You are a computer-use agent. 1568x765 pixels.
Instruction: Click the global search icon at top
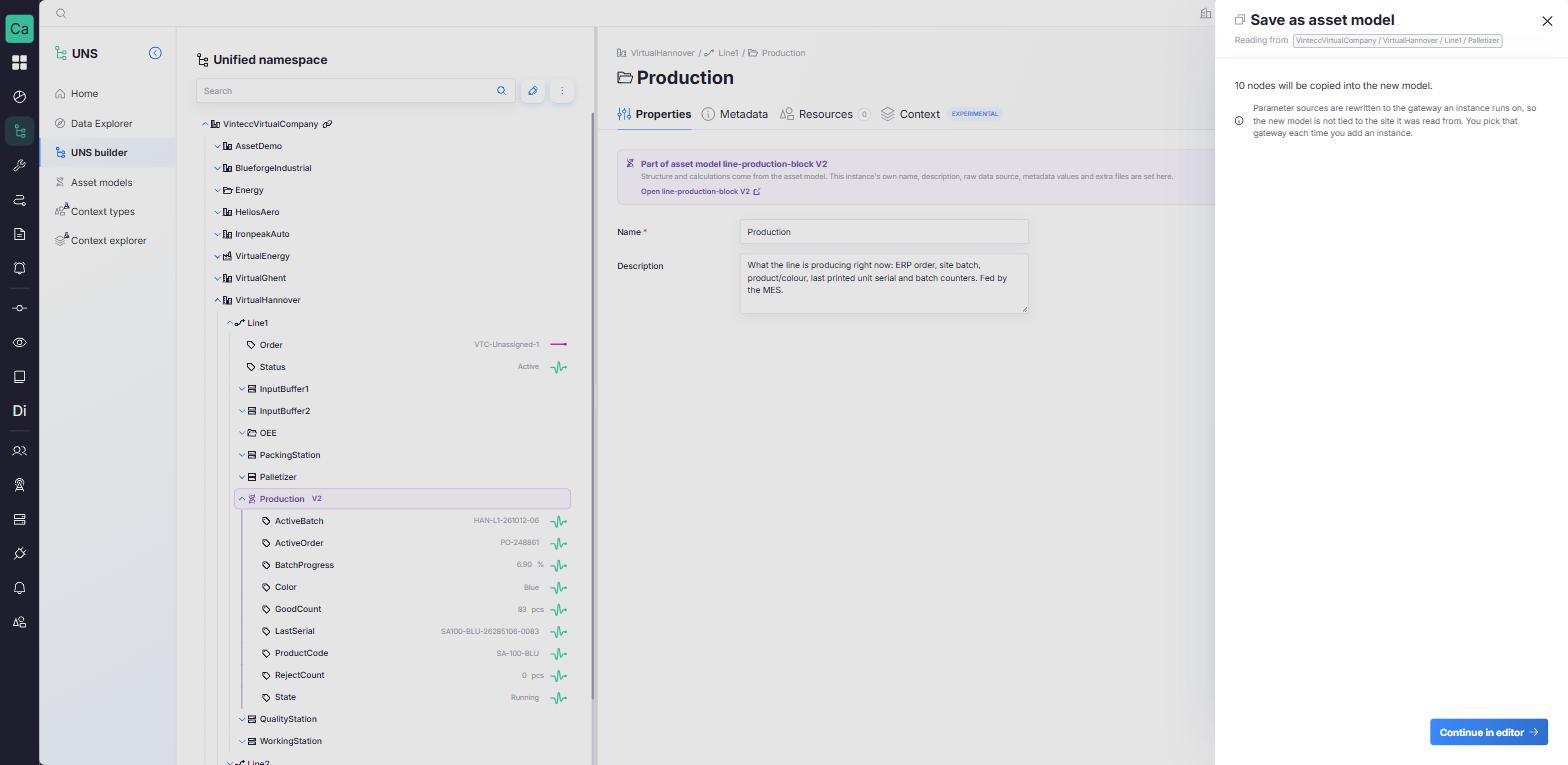click(61, 14)
